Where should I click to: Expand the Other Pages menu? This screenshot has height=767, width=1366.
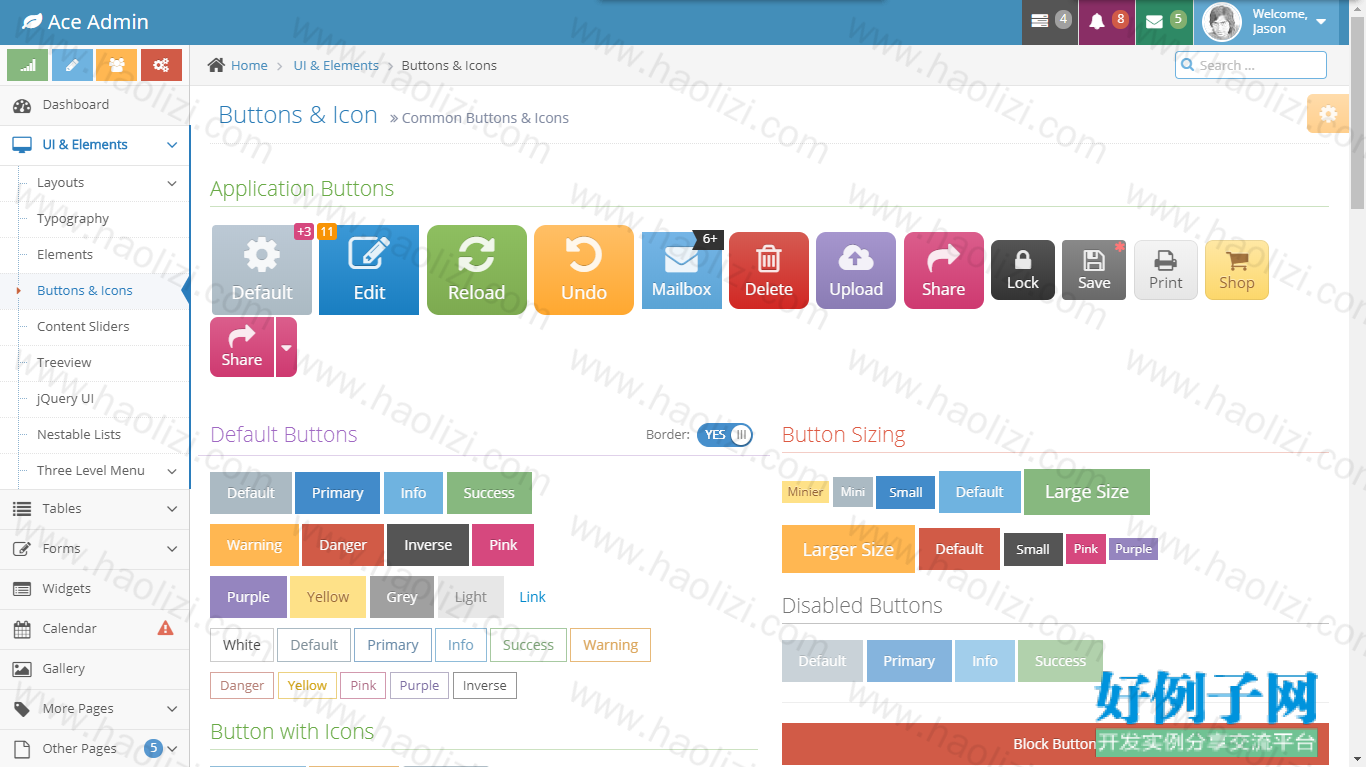pos(95,749)
